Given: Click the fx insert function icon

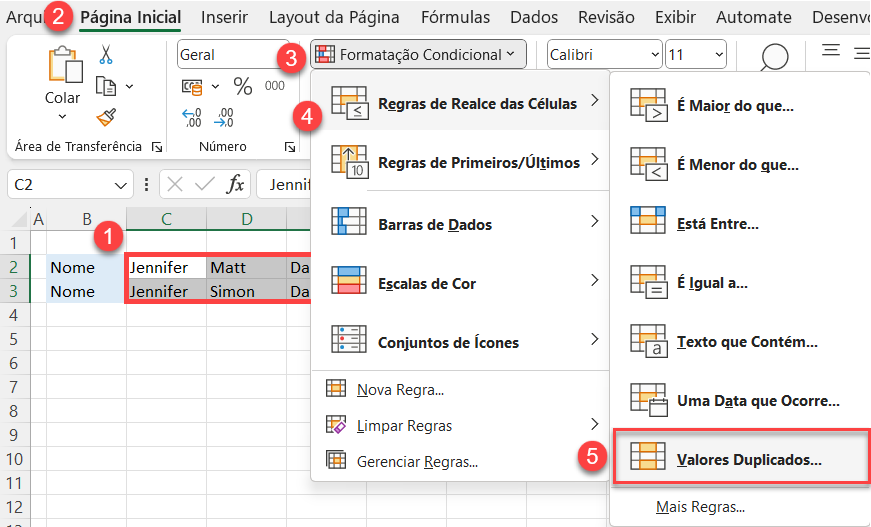Looking at the screenshot, I should (236, 184).
